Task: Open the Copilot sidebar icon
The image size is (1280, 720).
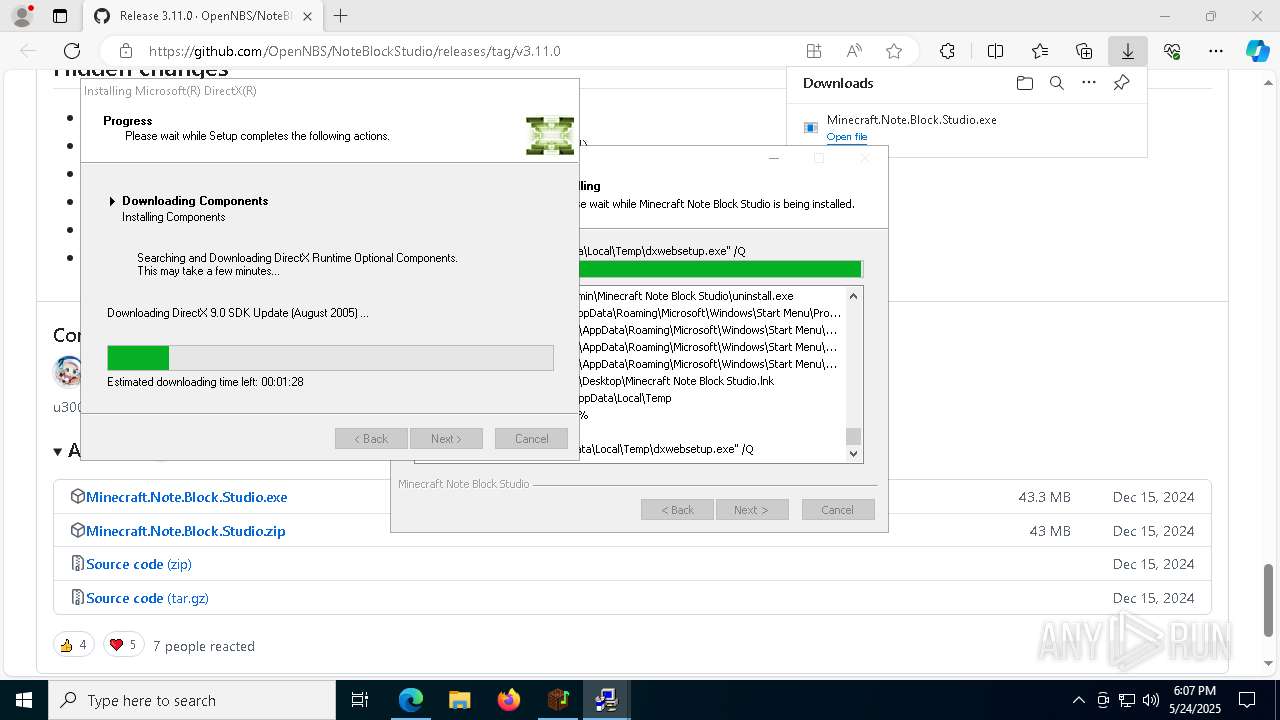Action: click(1257, 51)
